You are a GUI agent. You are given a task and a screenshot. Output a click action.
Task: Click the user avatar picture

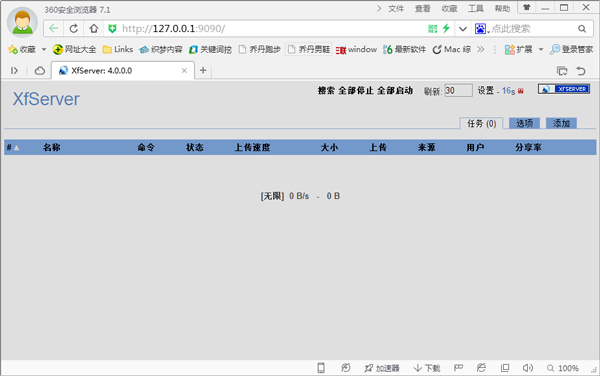pyautogui.click(x=22, y=22)
